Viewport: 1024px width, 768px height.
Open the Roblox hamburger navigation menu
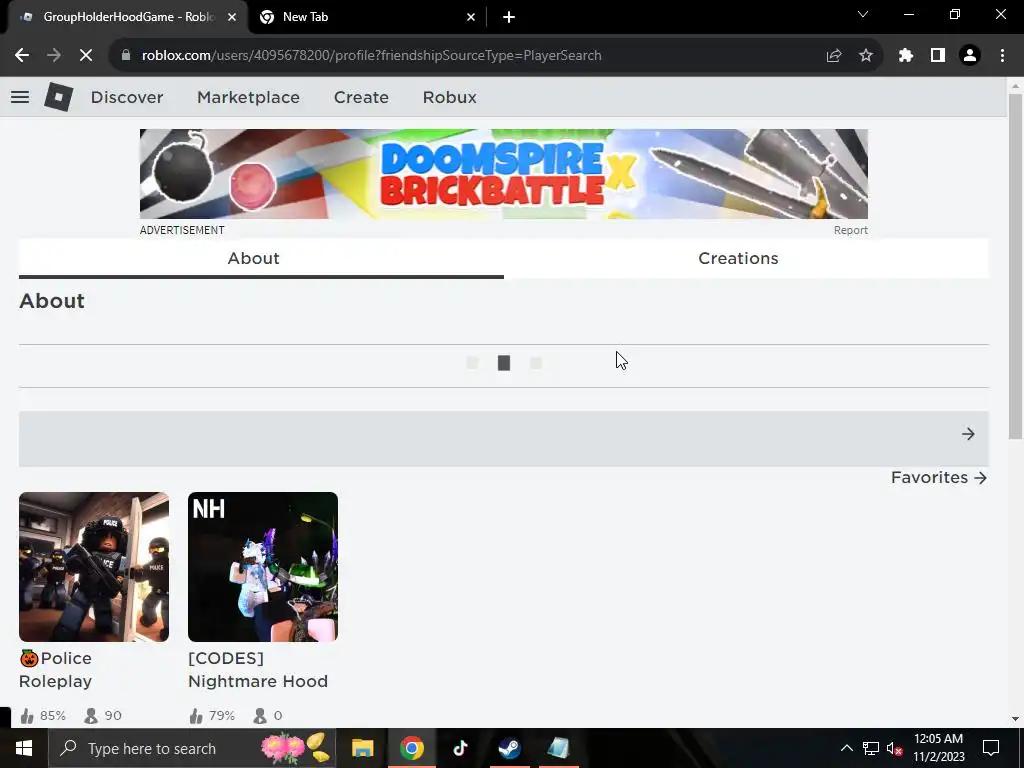pos(20,97)
